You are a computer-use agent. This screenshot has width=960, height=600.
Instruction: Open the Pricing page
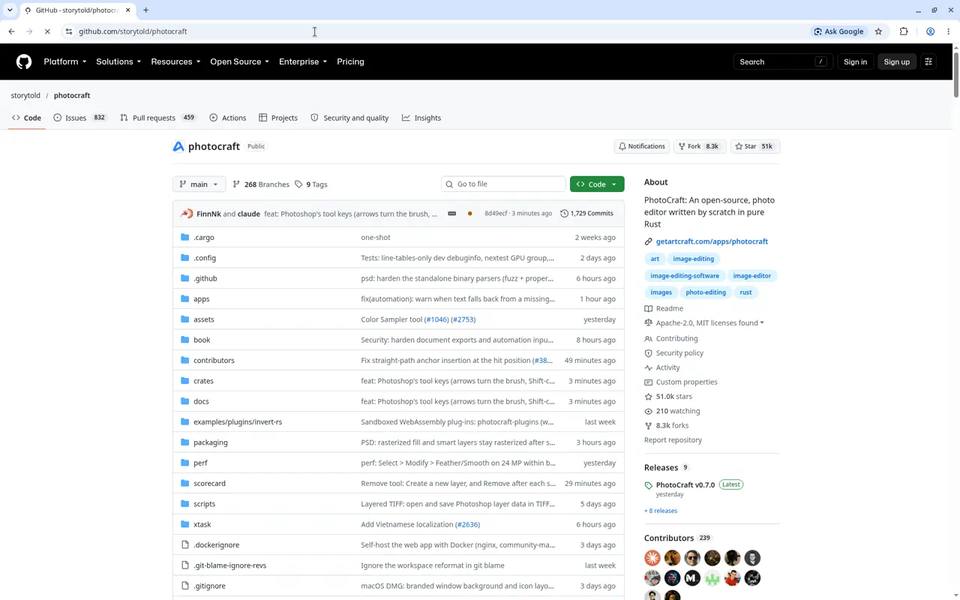[x=350, y=61]
